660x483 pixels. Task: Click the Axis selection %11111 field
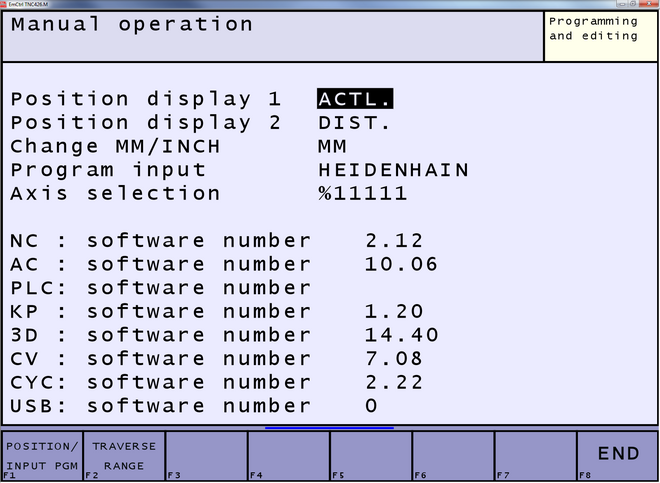point(362,193)
